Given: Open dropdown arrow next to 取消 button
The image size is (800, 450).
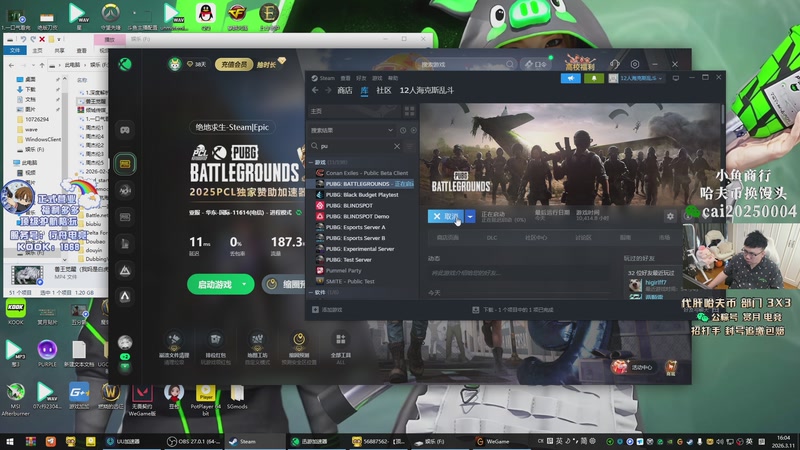Looking at the screenshot, I should point(470,216).
